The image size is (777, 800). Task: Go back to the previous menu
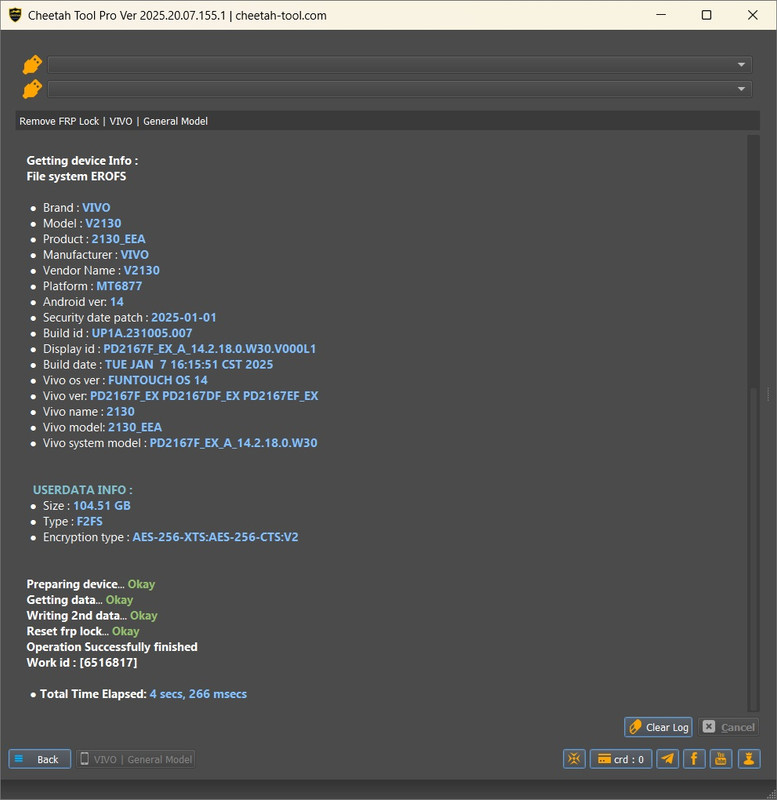click(40, 759)
